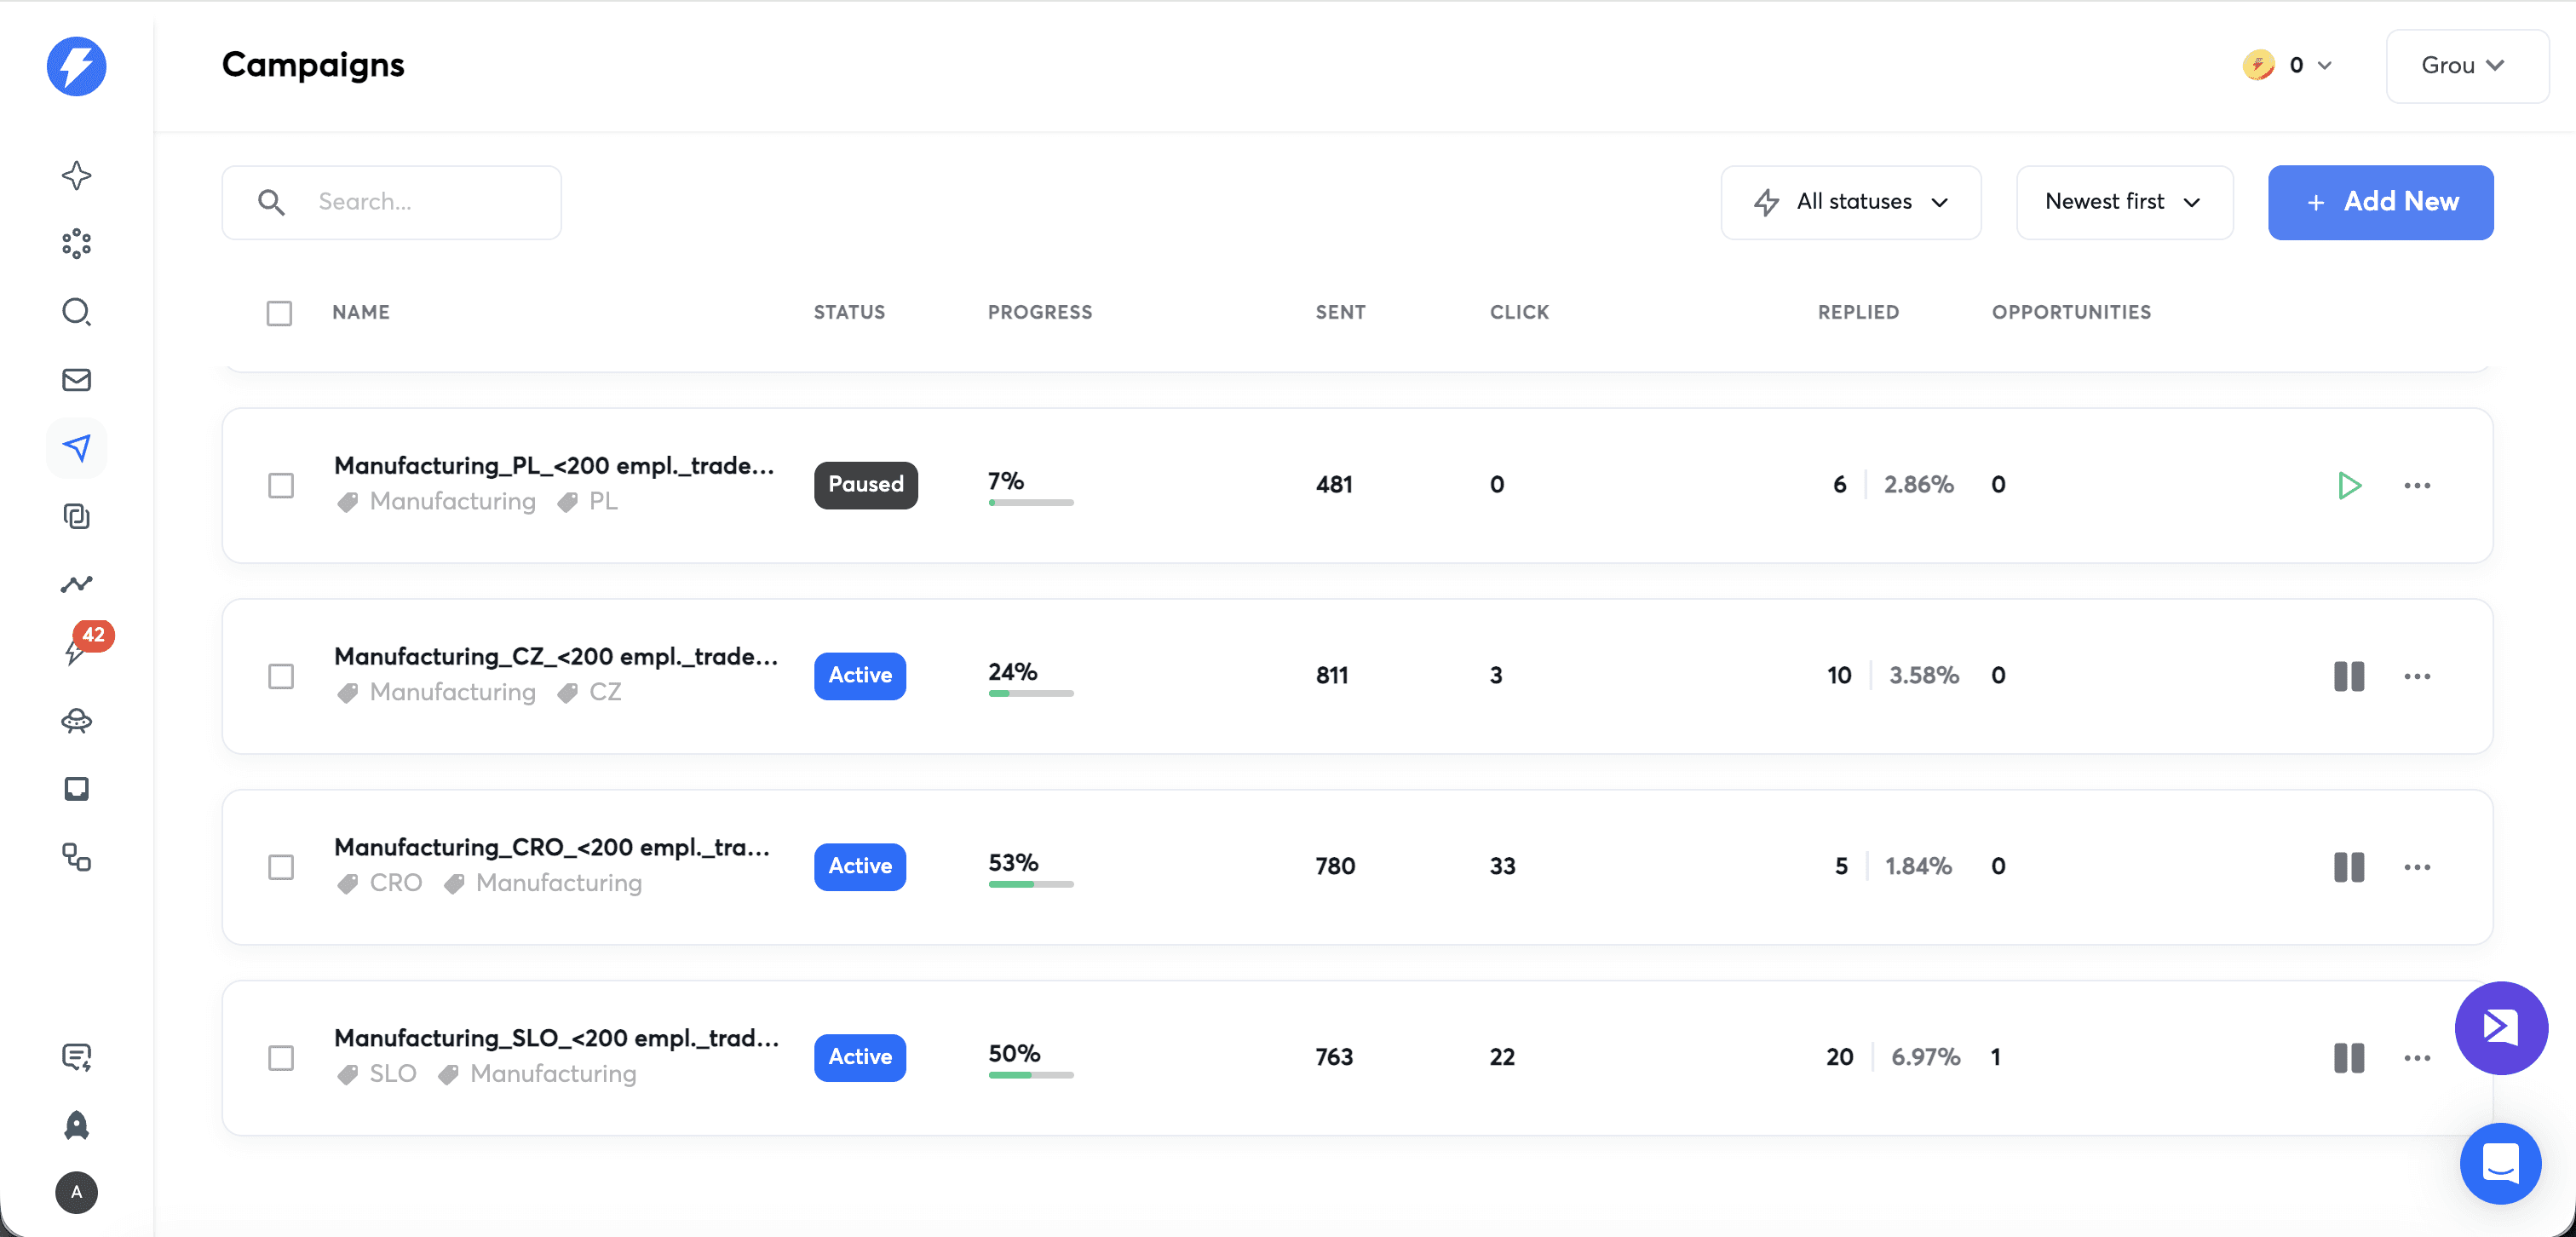
Task: Expand the Grou workspace dropdown
Action: [2467, 66]
